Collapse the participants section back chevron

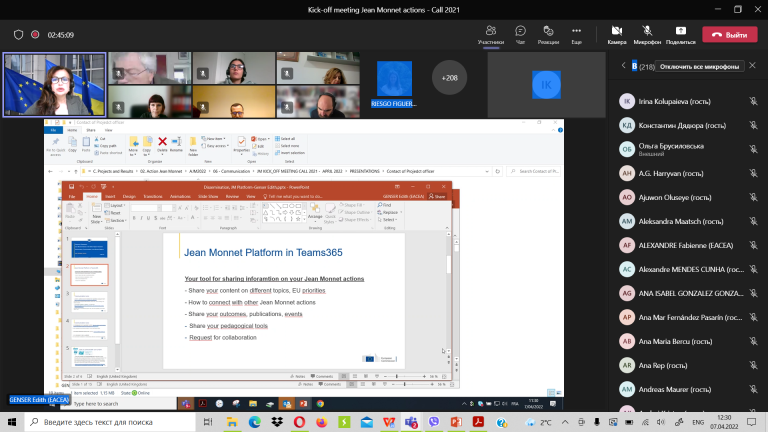coord(624,65)
